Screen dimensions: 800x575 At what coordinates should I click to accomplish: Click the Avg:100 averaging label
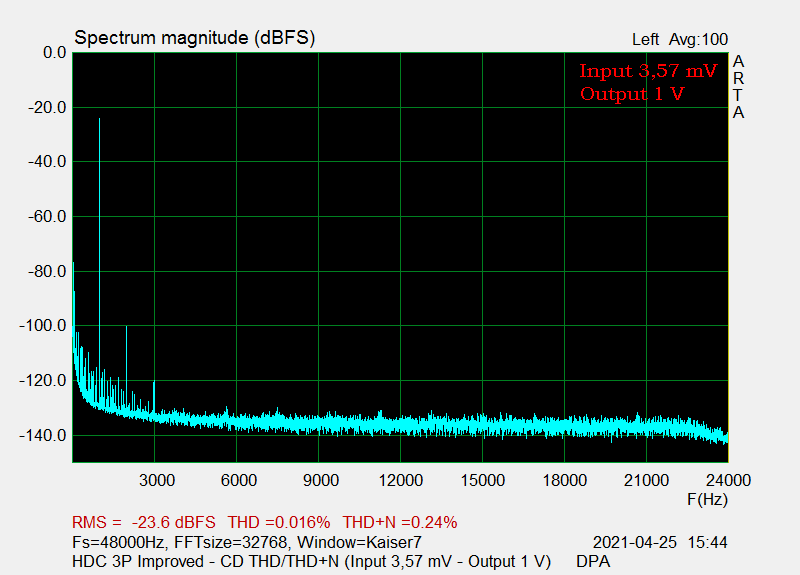point(698,39)
